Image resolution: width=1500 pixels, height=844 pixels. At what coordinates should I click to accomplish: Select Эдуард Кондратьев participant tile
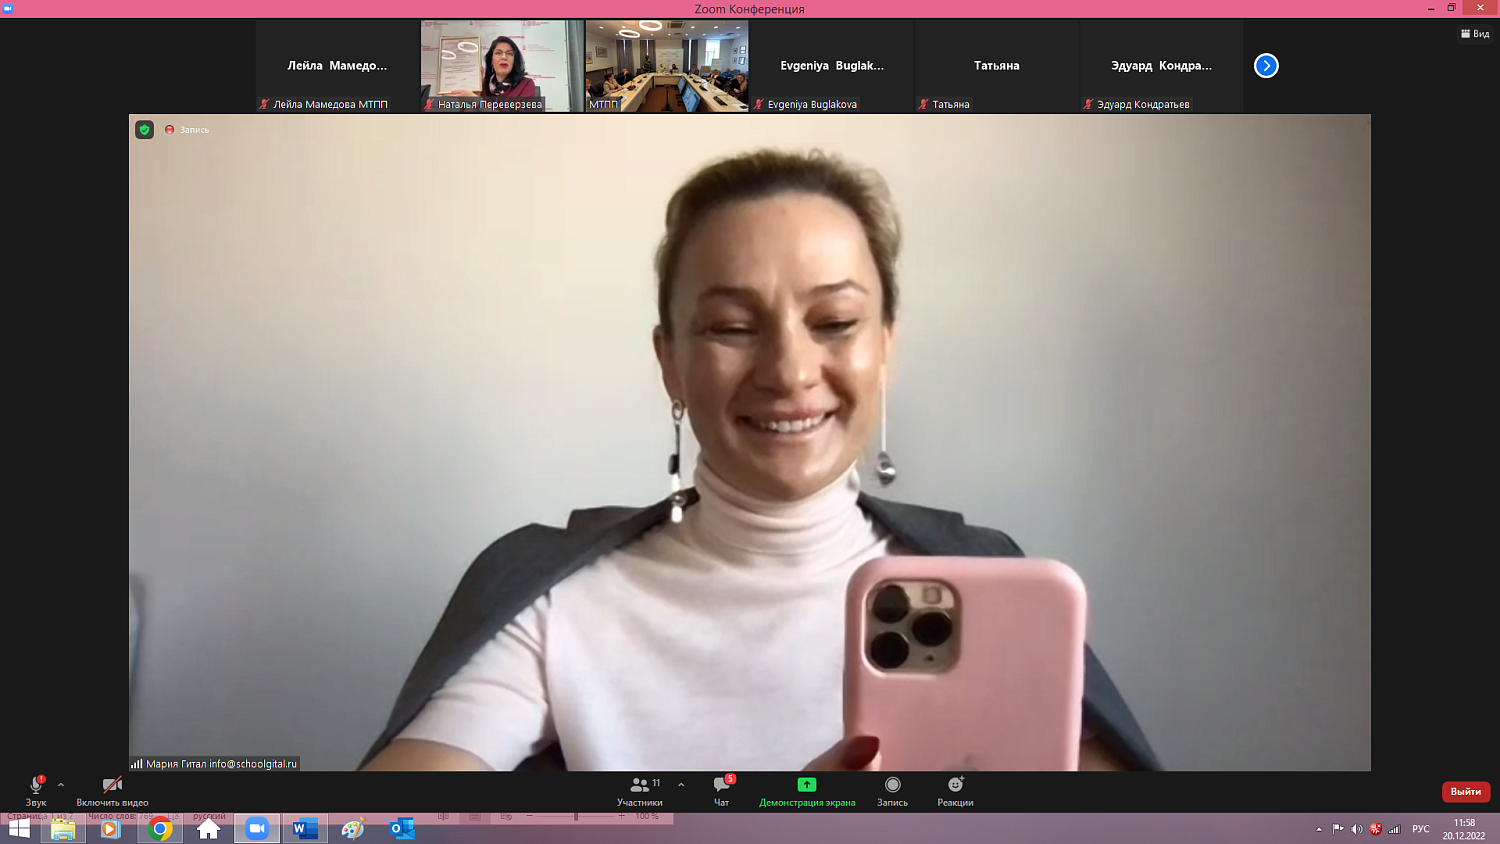(x=1162, y=66)
